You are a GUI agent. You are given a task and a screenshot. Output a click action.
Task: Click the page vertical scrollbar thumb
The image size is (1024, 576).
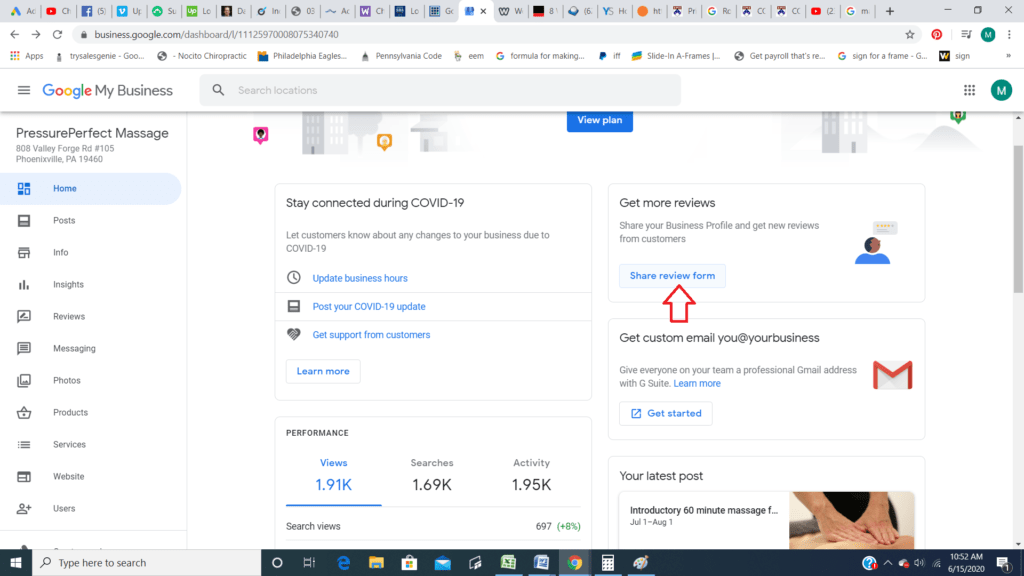click(x=1018, y=219)
